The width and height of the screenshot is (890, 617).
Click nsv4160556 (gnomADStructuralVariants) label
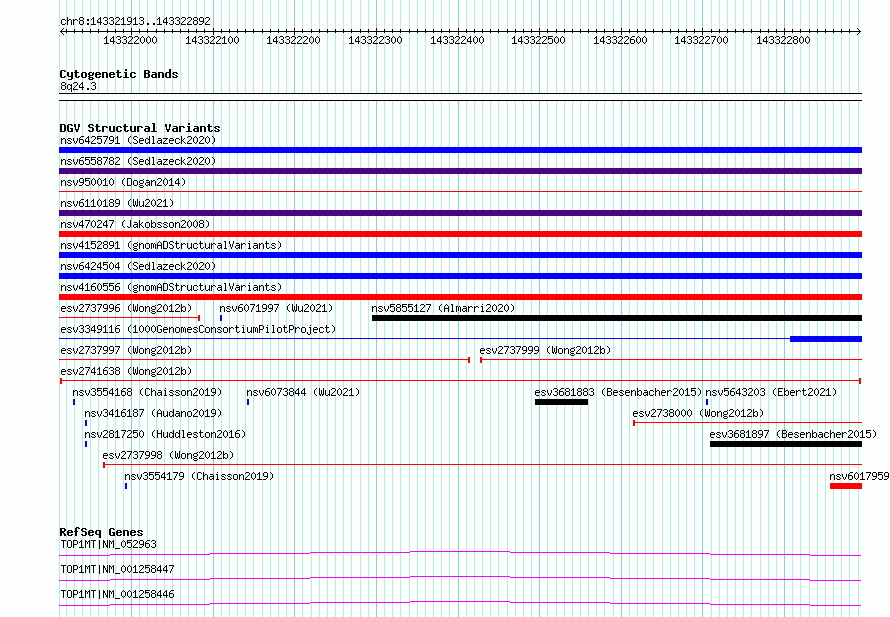click(171, 287)
